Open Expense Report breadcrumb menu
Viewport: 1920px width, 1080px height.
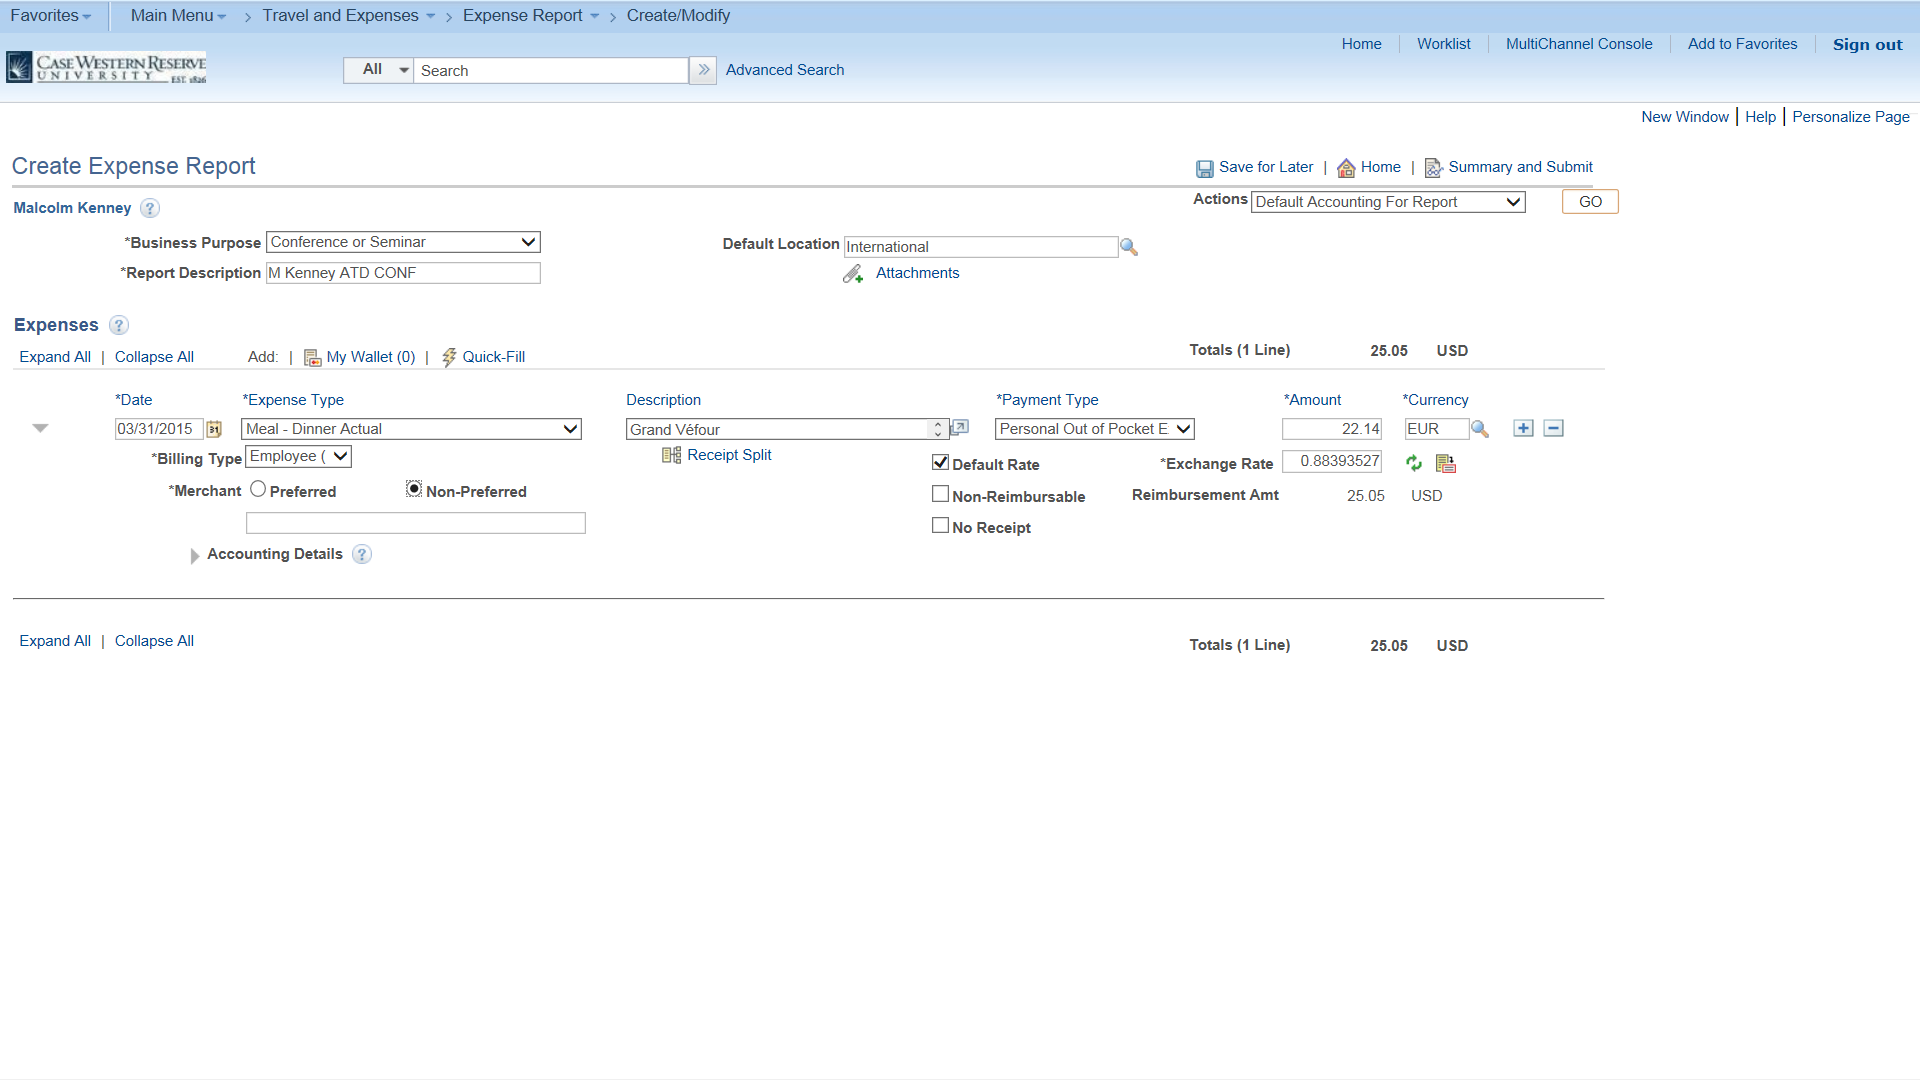coord(531,16)
